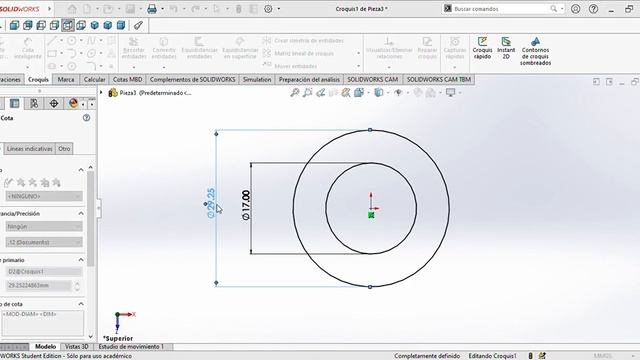
Task: Open Estudio de movimiento 1 tab
Action: point(131,347)
